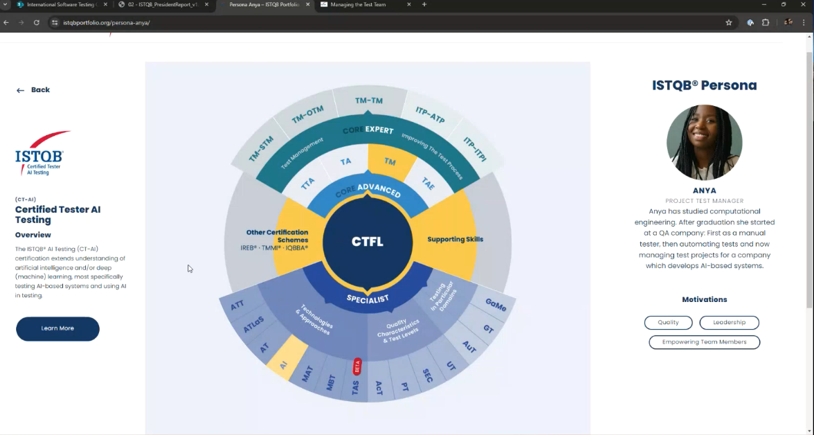Select the PT specialist segment

(x=405, y=386)
